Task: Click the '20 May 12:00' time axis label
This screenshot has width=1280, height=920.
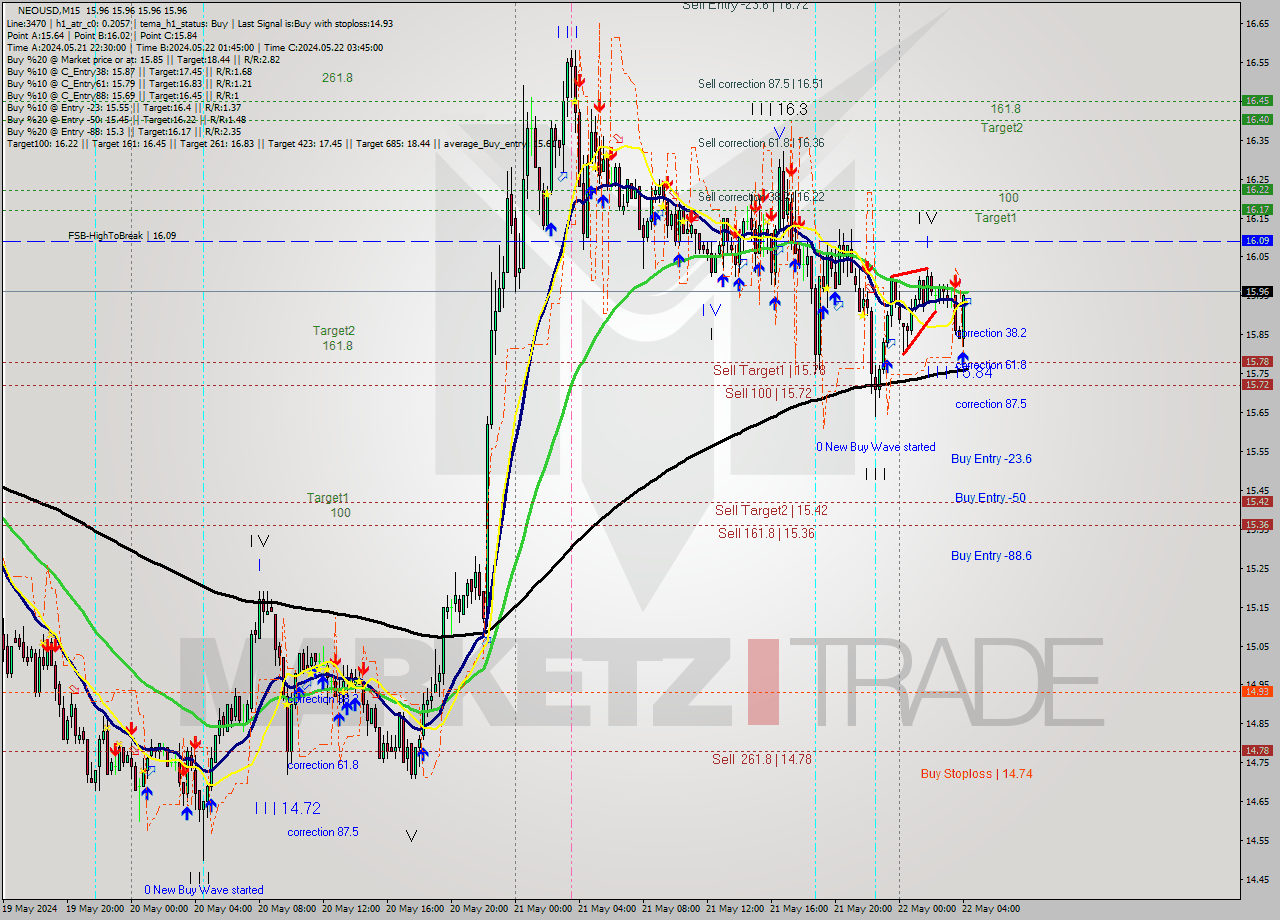Action: pyautogui.click(x=351, y=909)
